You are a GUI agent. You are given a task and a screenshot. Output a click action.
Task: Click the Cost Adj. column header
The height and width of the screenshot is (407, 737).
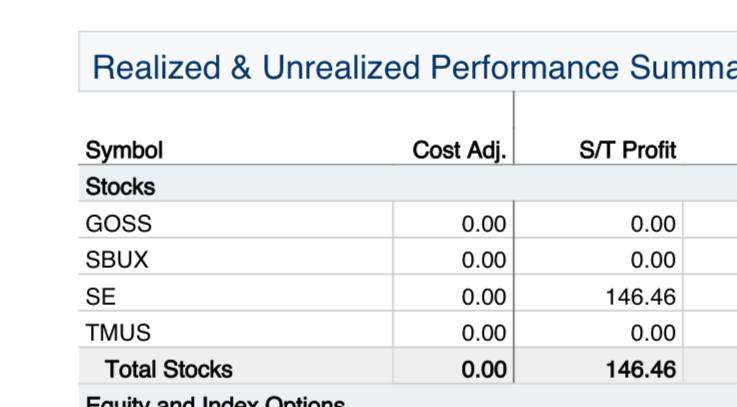(459, 151)
